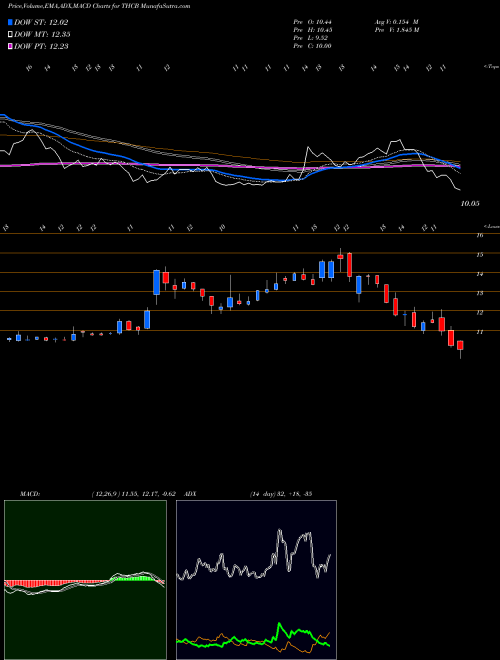This screenshot has height=660, width=500.
Task: Click the bright green +DI spike in ADX panel
Action: coord(279,630)
